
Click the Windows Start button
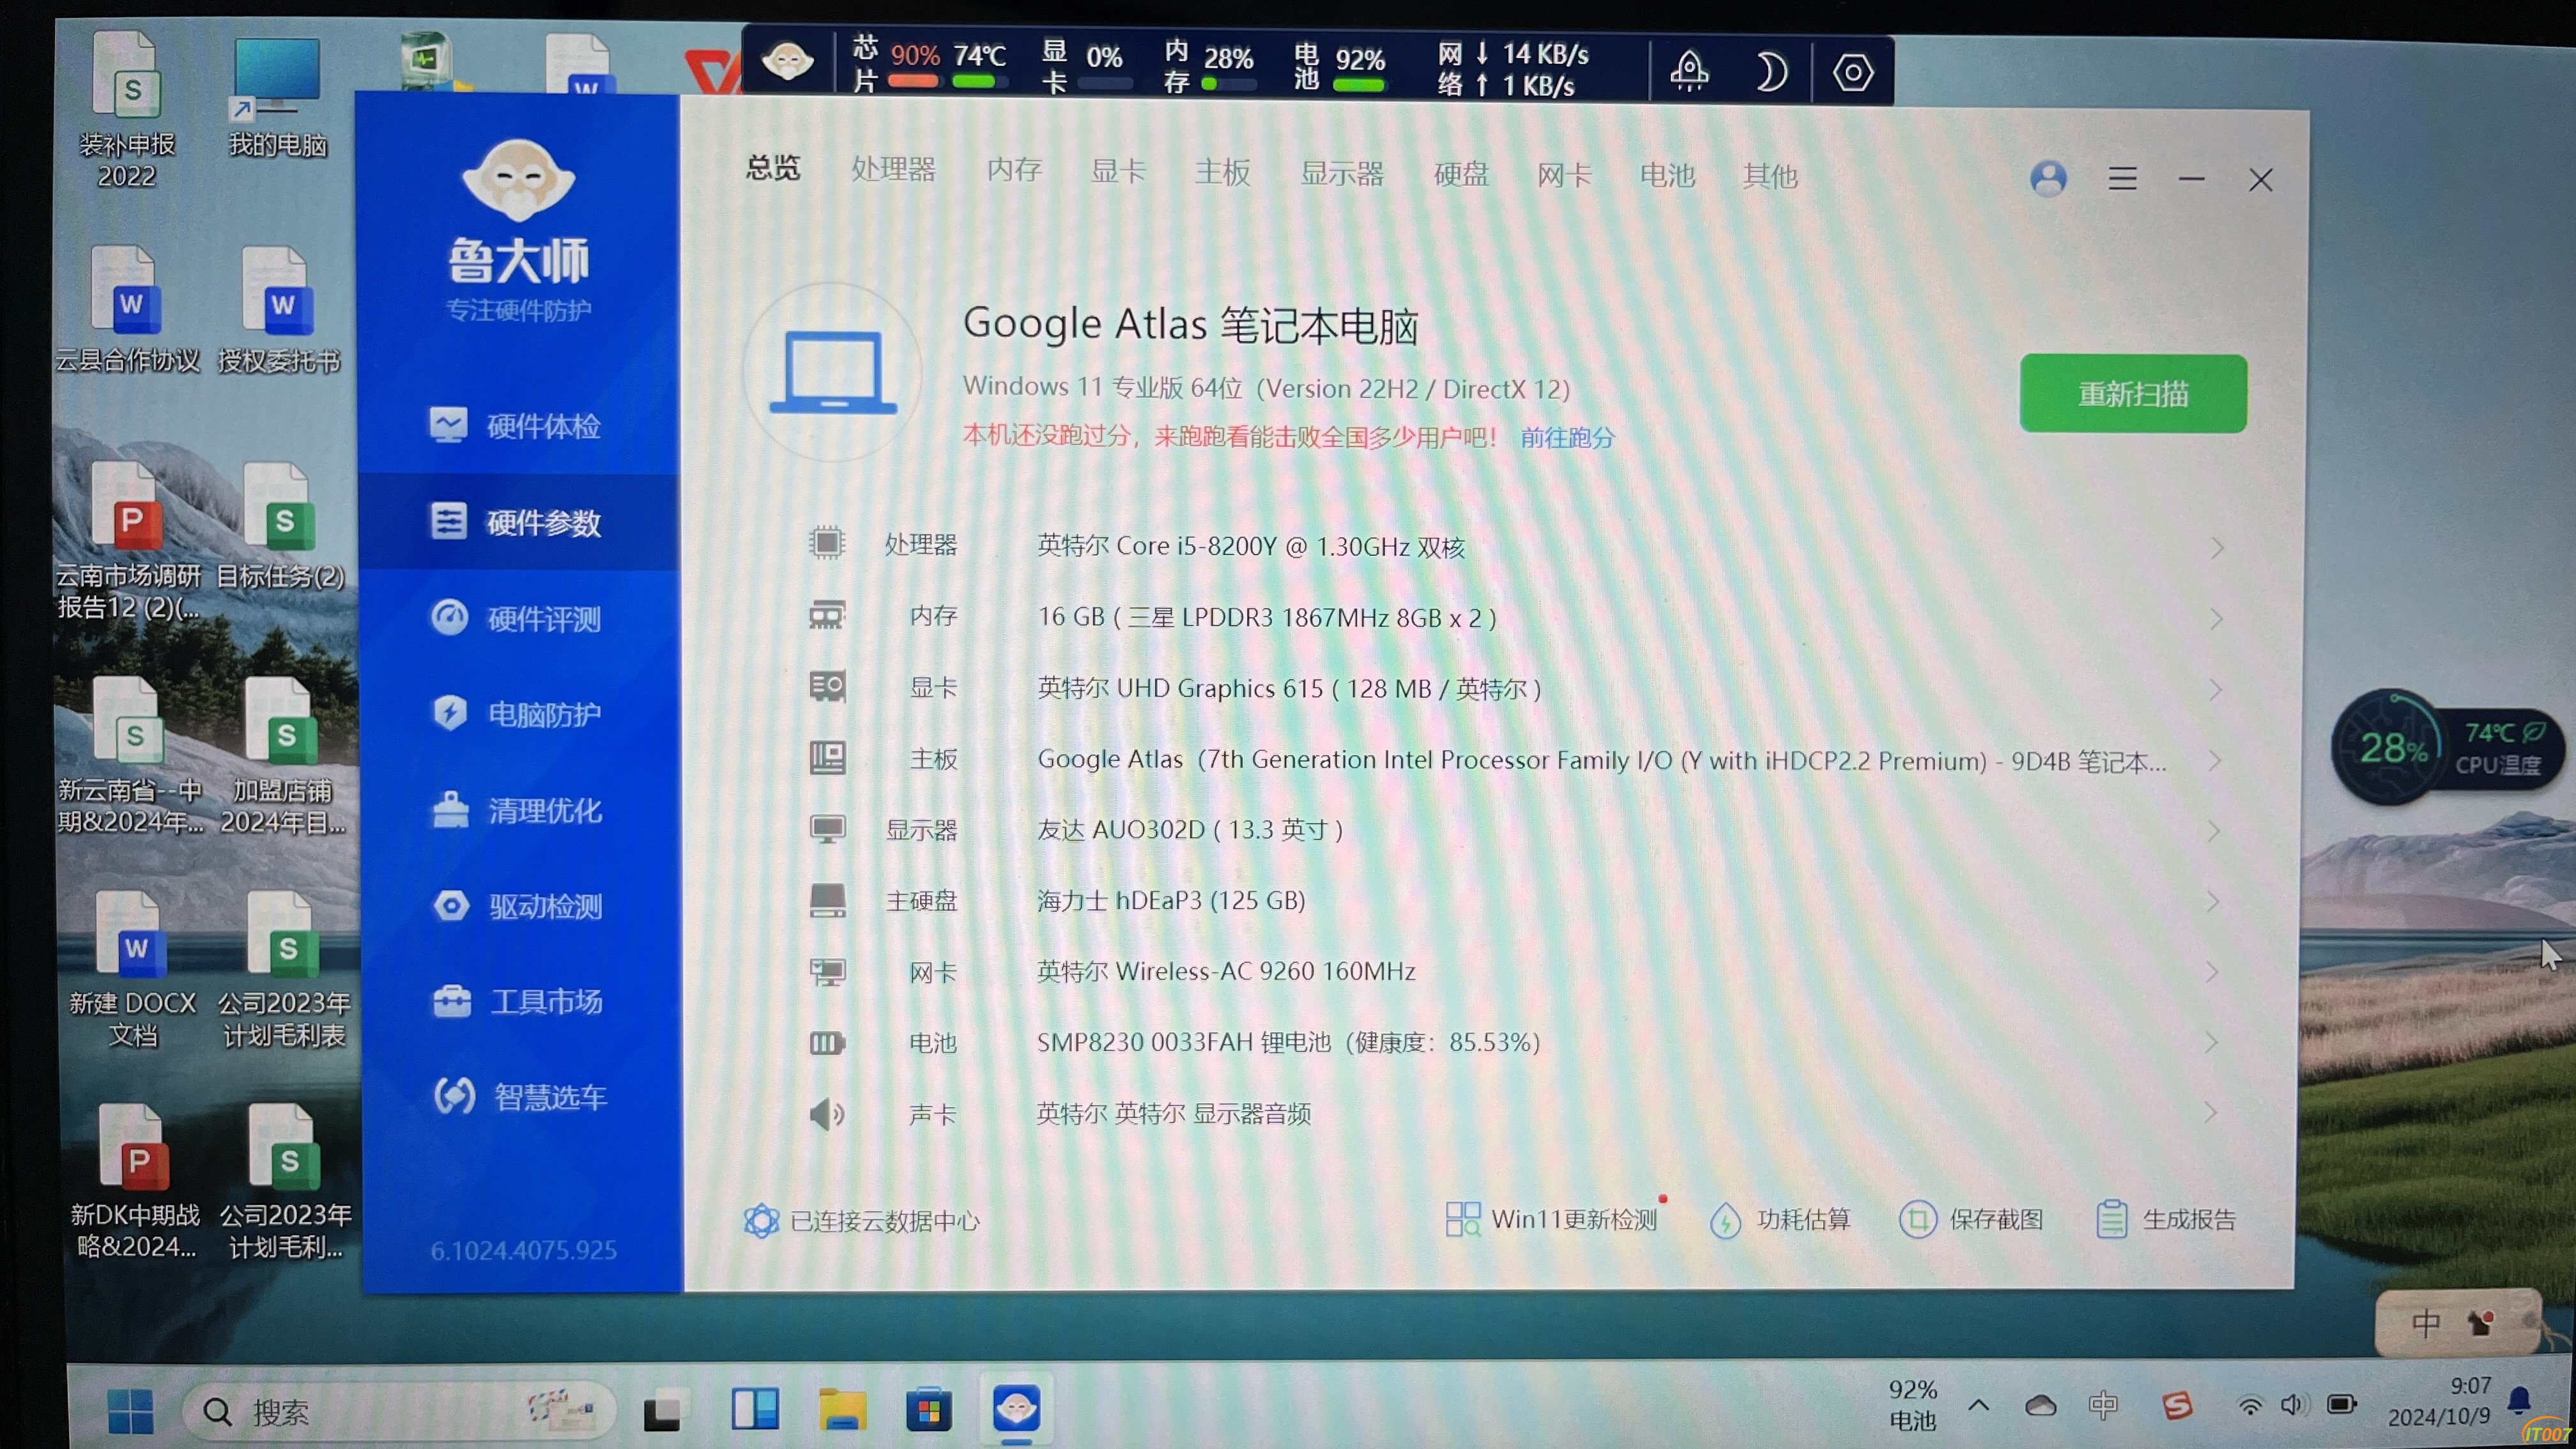pos(130,1411)
